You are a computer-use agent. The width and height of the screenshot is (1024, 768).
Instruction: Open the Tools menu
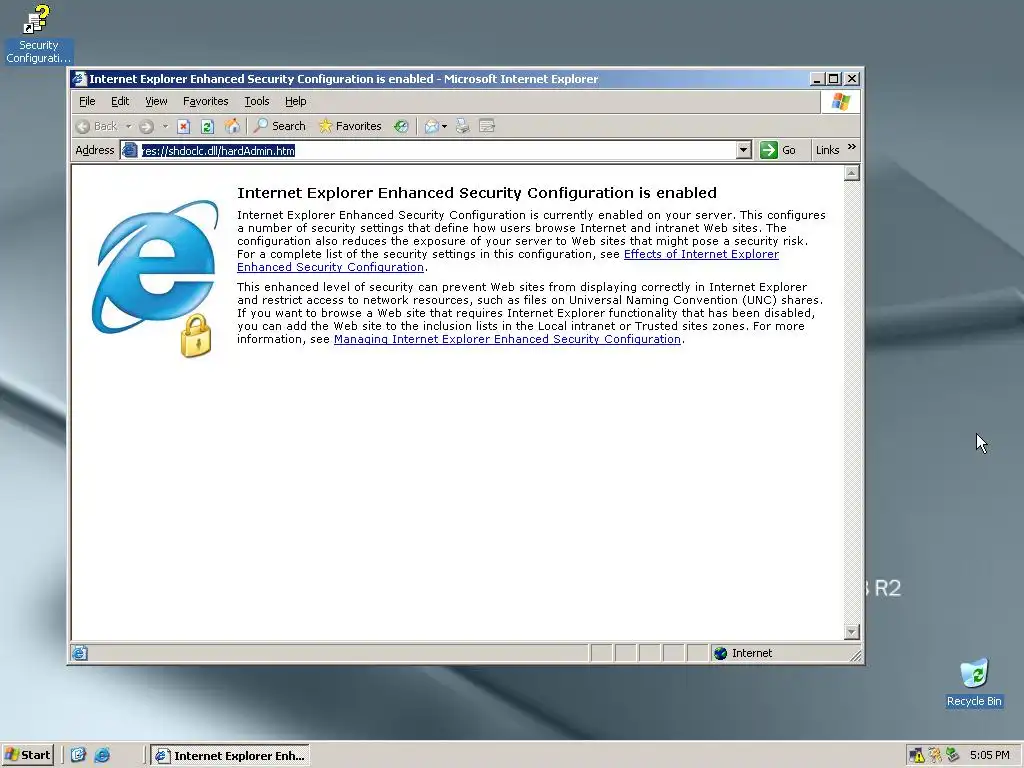[257, 101]
